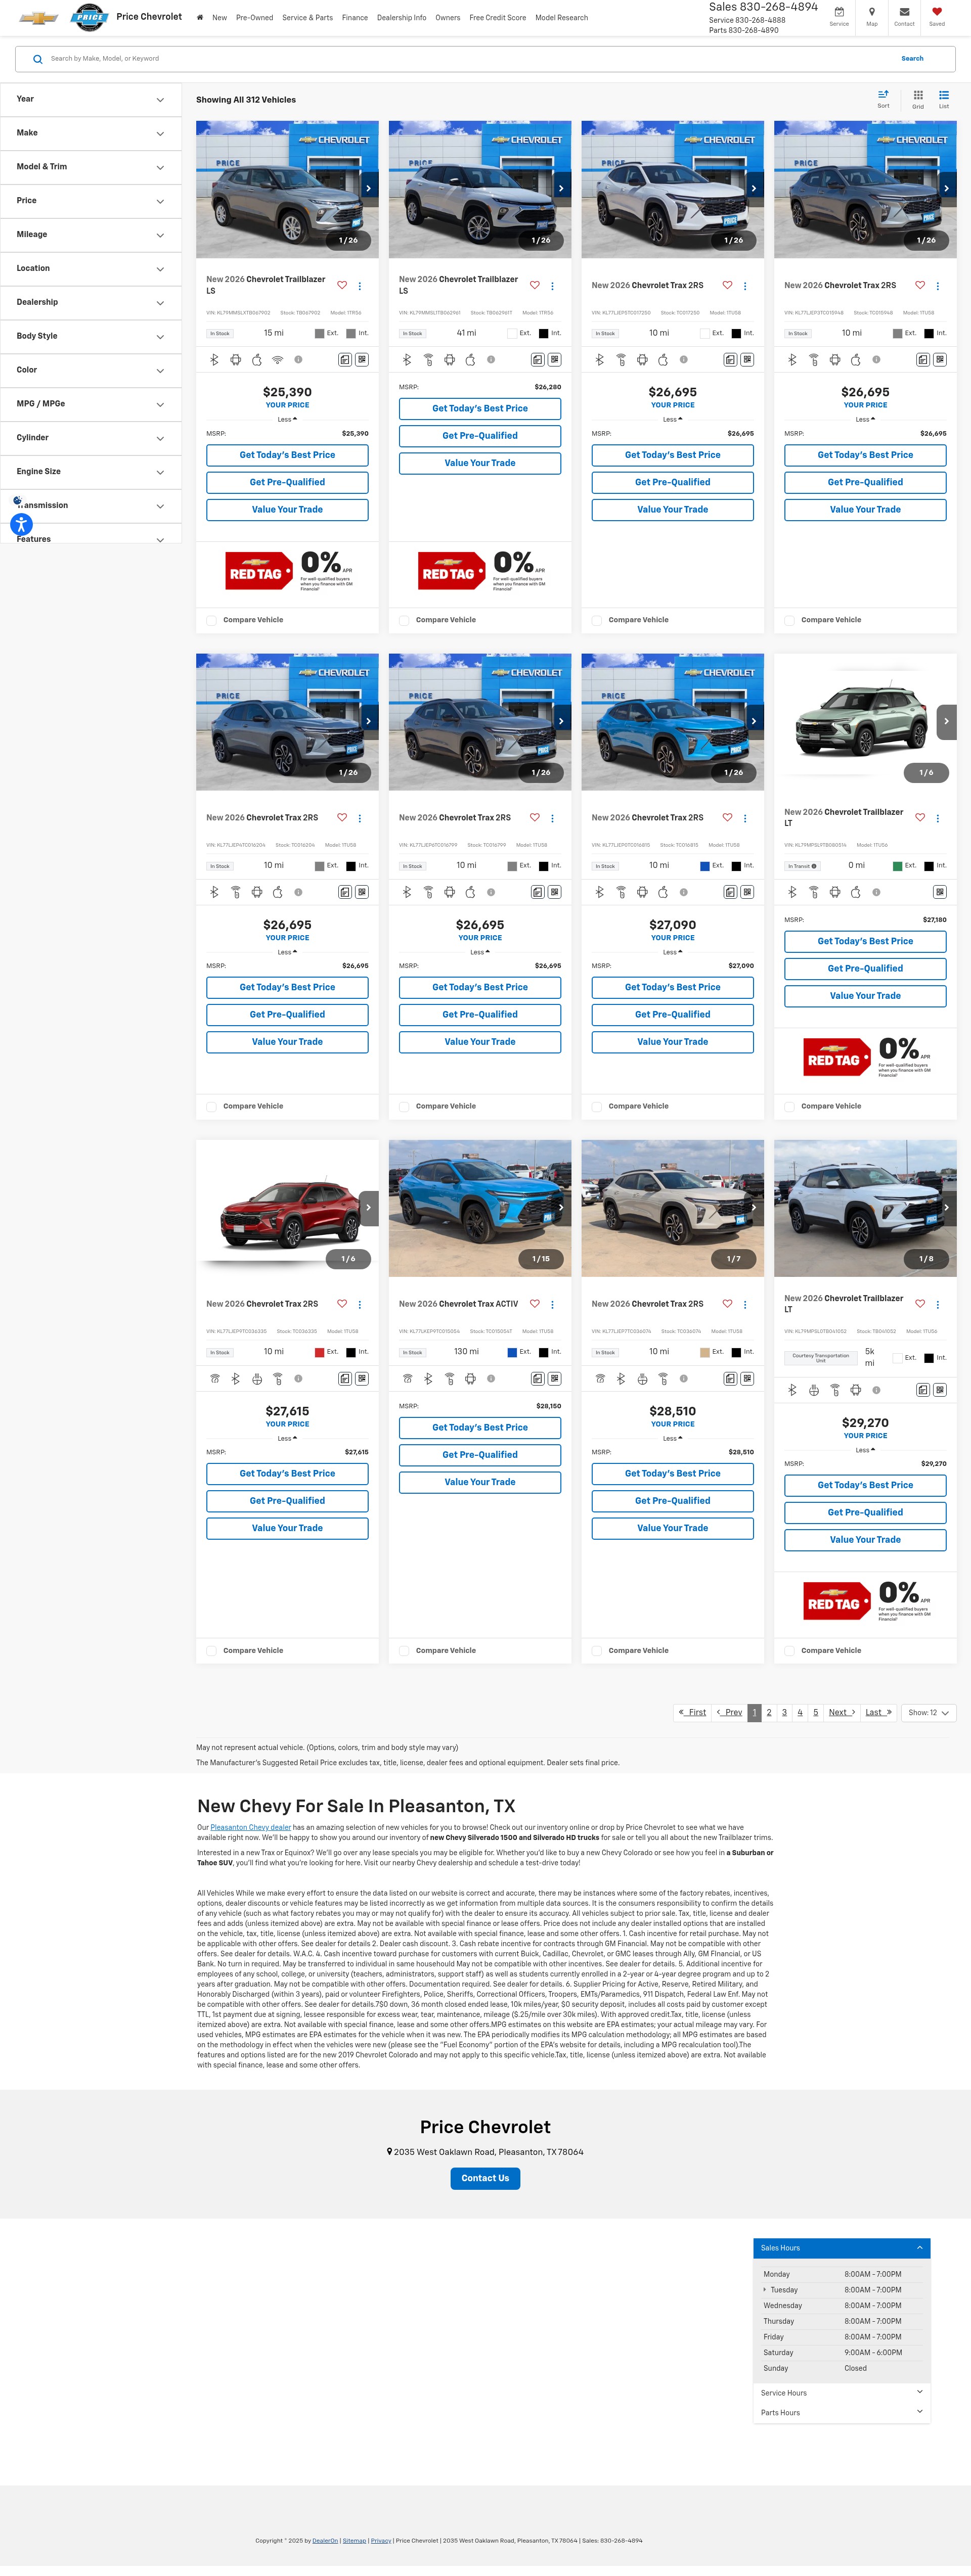This screenshot has height=2576, width=971.
Task: Click the search magnifier icon
Action: click(x=38, y=59)
